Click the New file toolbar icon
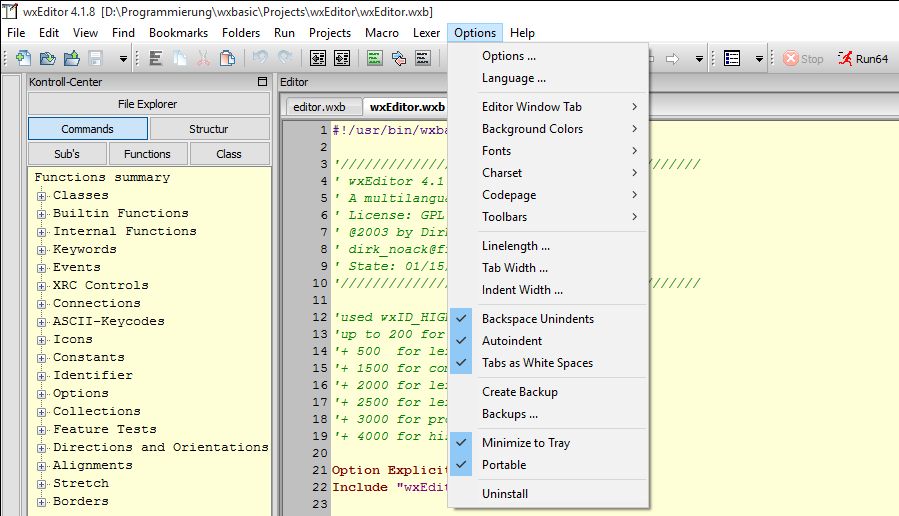The width and height of the screenshot is (899, 516). coord(24,59)
